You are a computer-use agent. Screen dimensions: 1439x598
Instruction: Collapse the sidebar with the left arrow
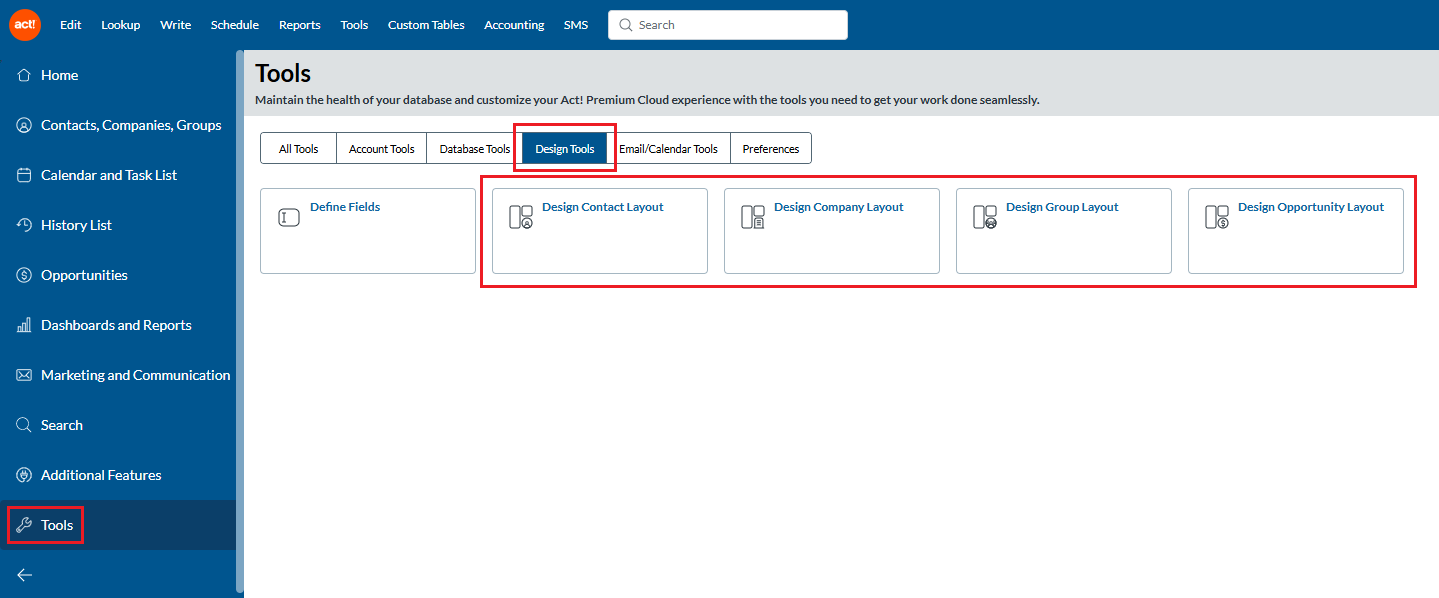[25, 575]
